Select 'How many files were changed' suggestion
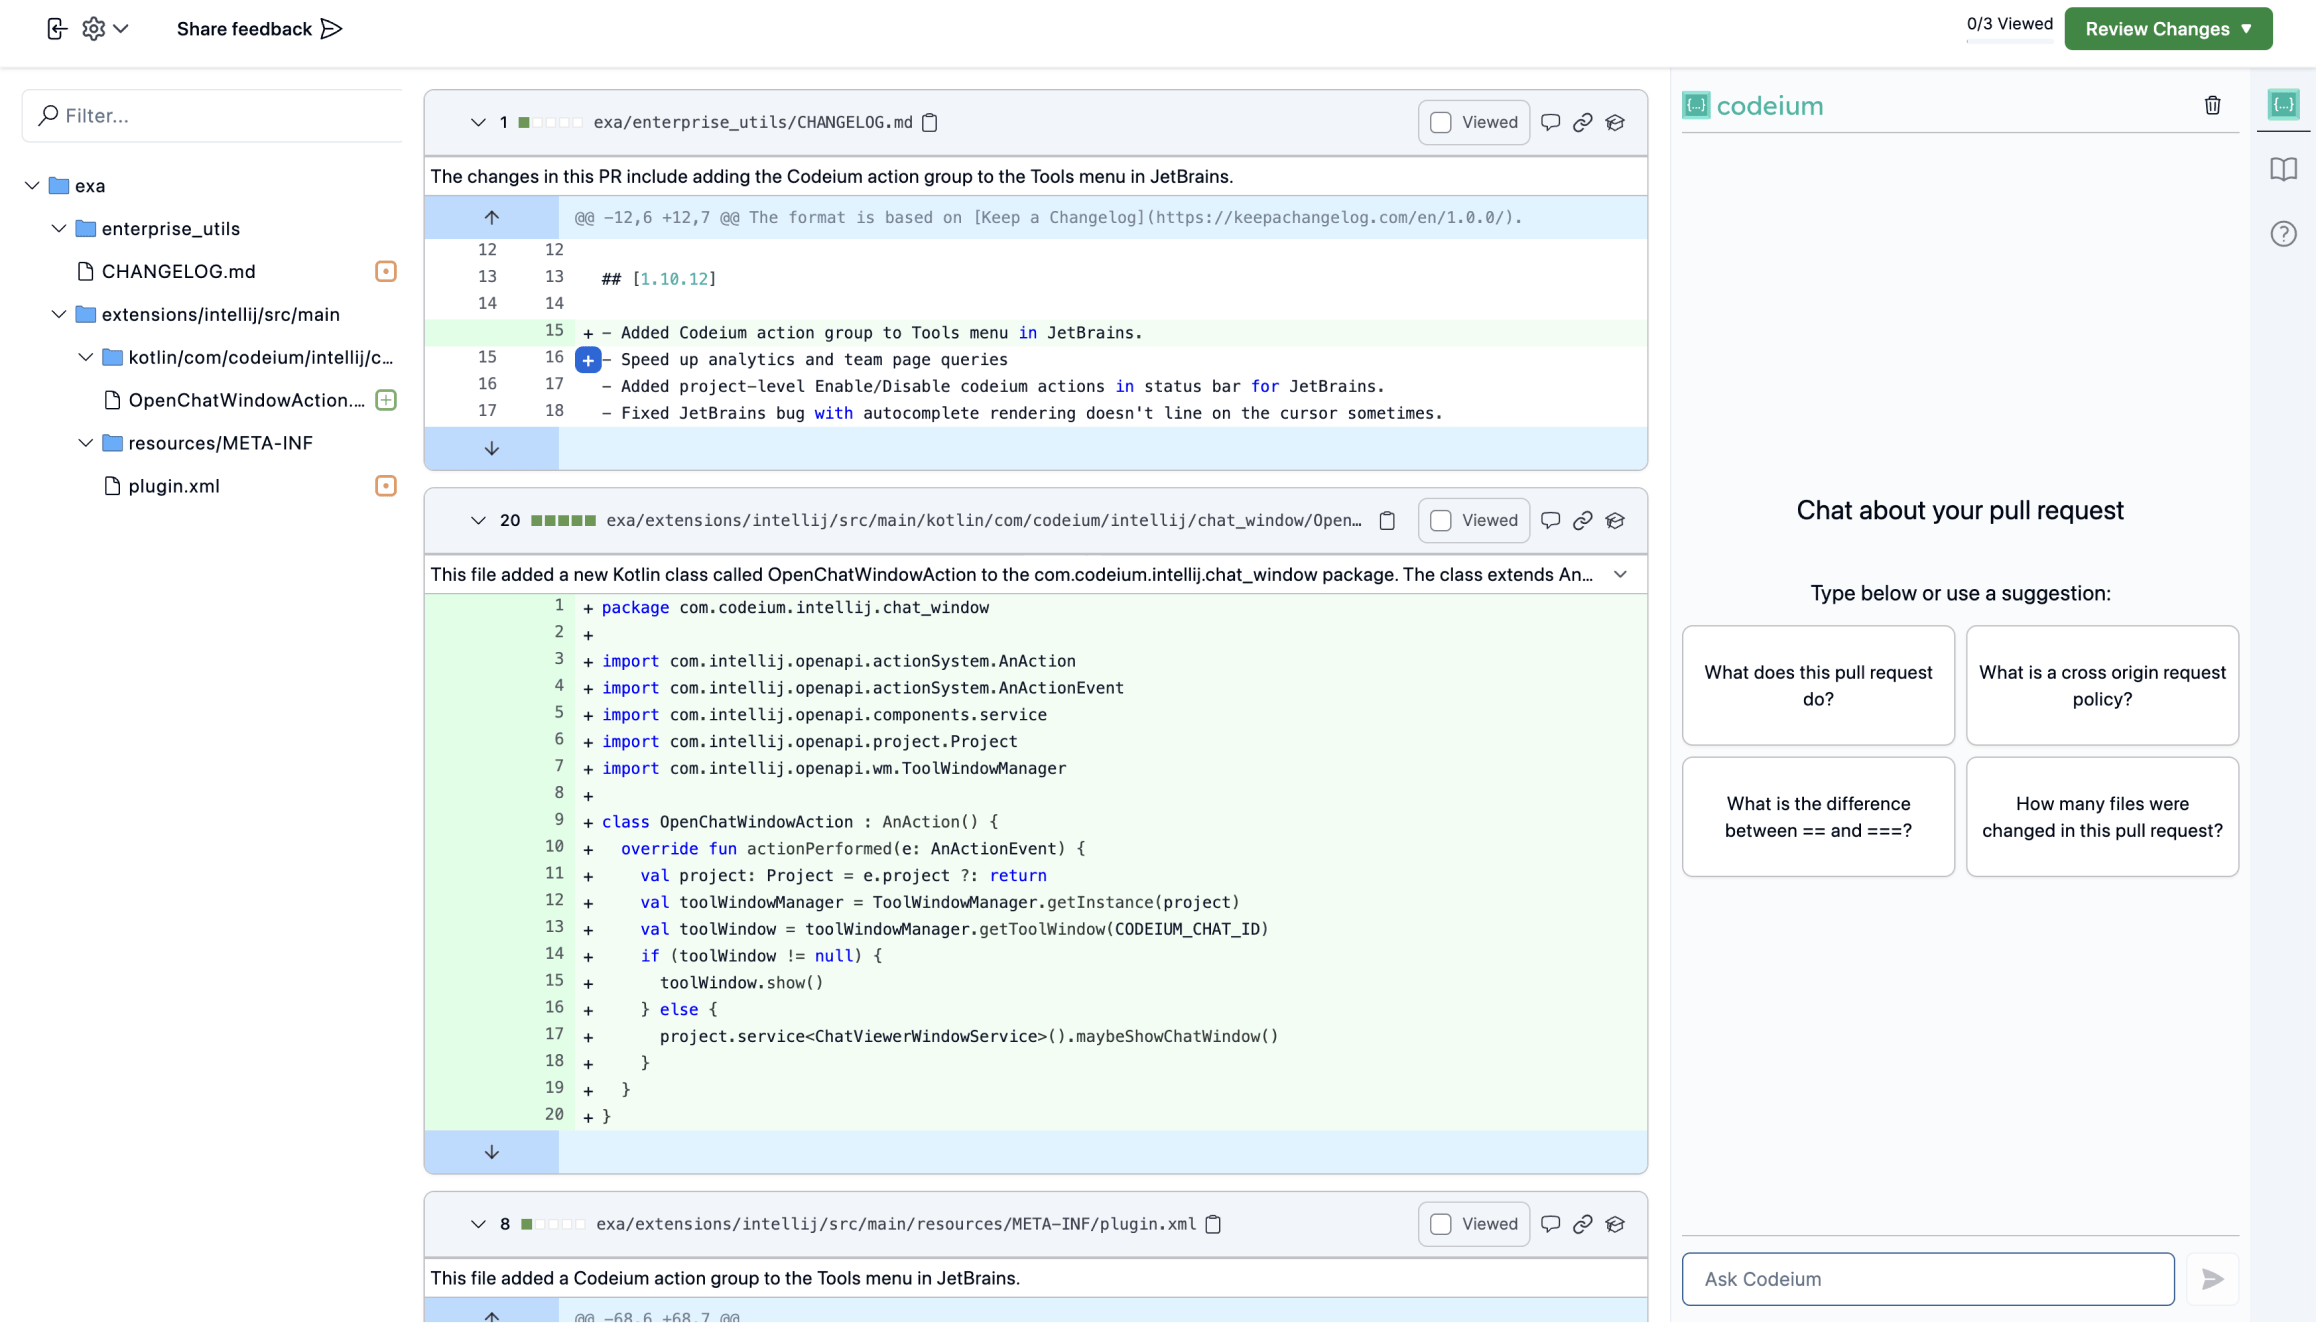 [2103, 818]
